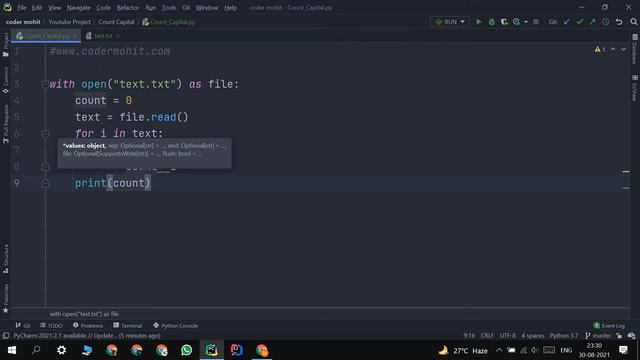640x360 pixels.
Task: Open the taskbar search magnifier
Action: (36, 350)
